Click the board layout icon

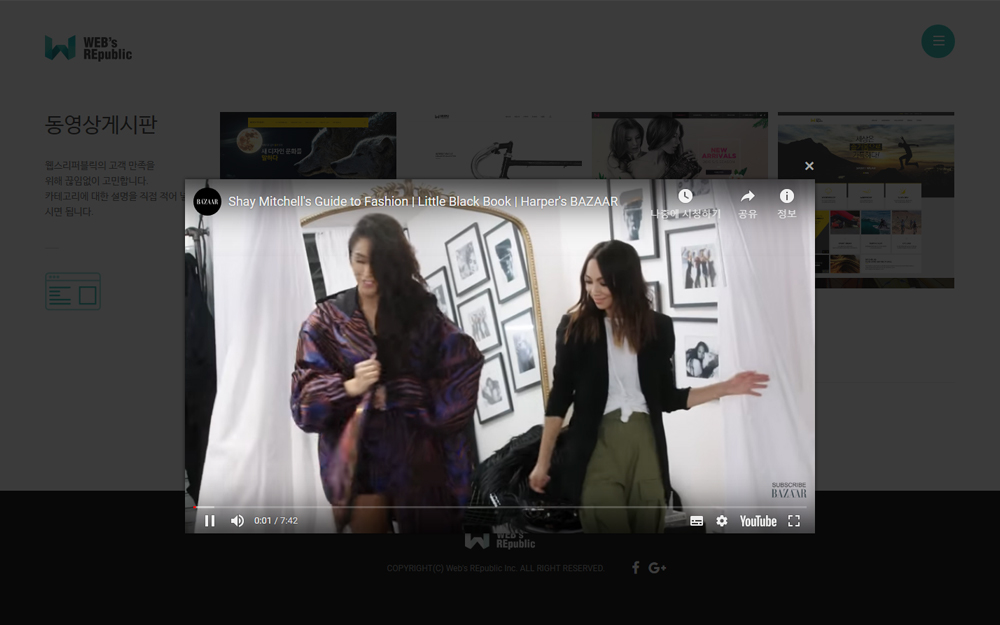[x=73, y=291]
